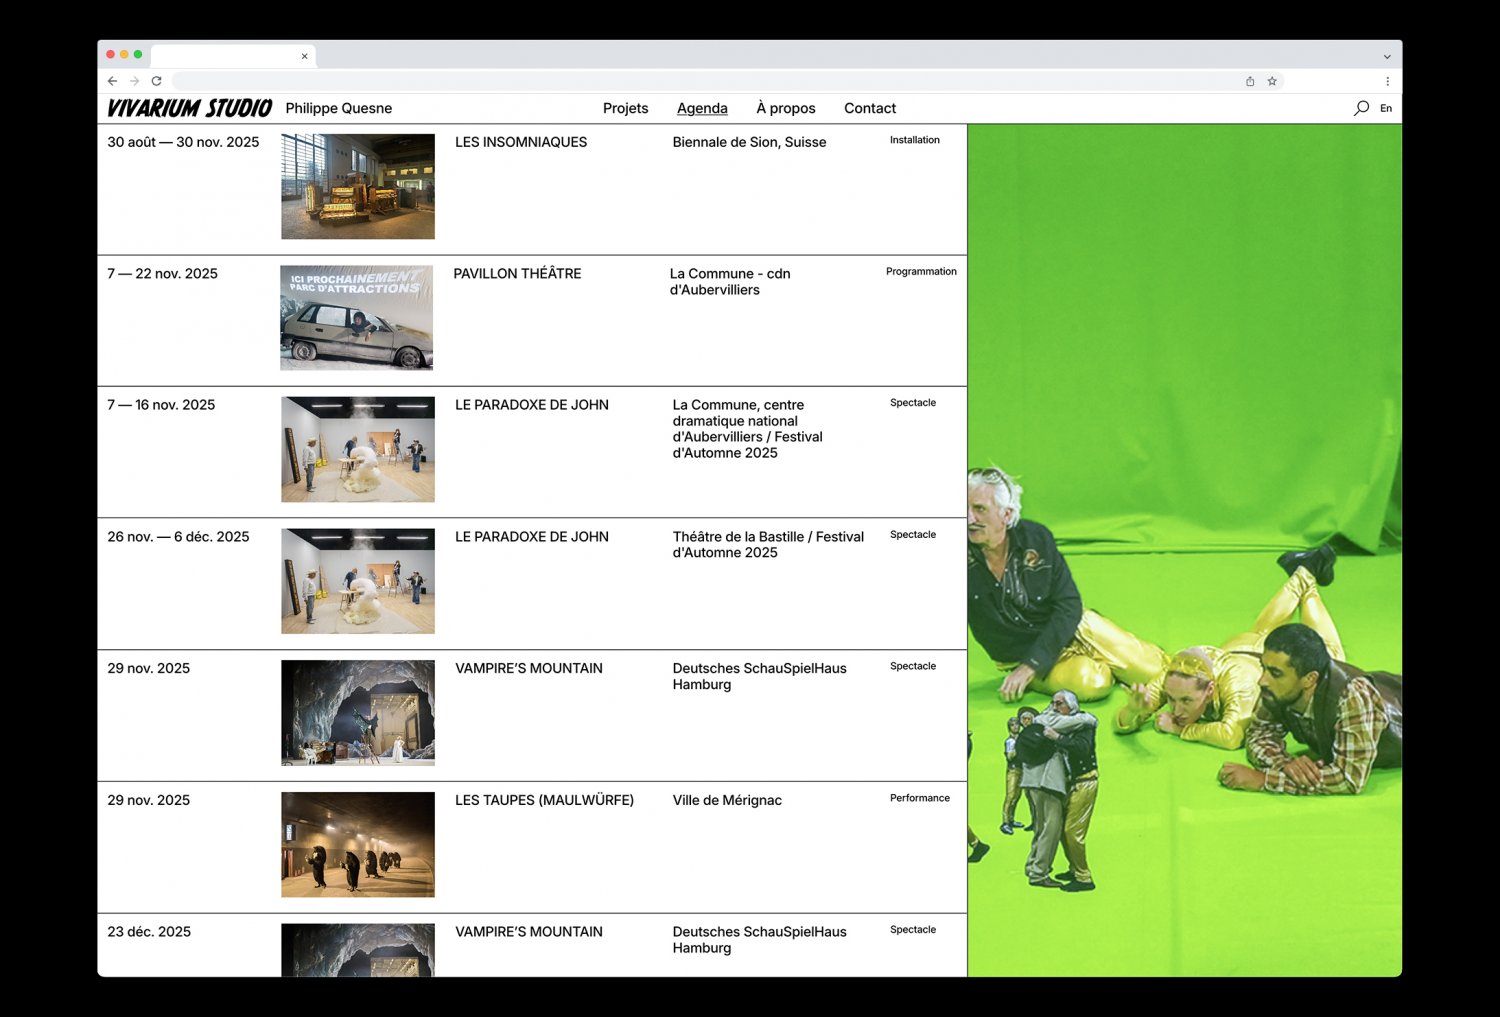This screenshot has height=1017, width=1500.
Task: Close the browser tab
Action: [x=305, y=56]
